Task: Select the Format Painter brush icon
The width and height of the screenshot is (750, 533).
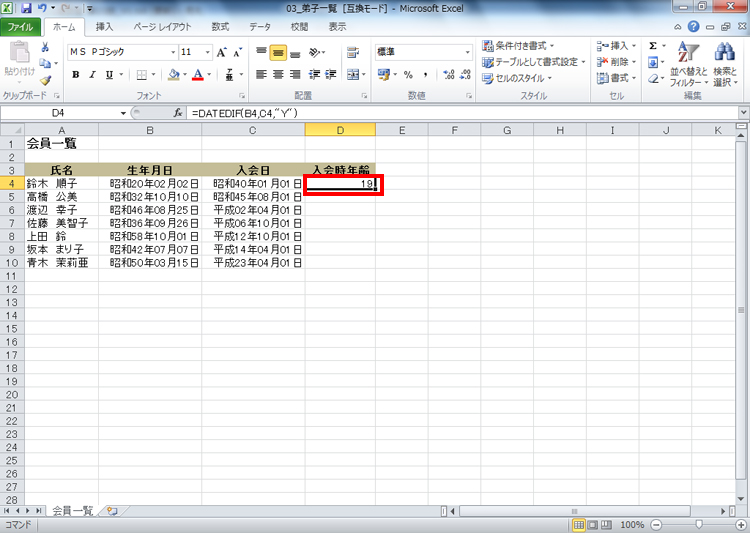Action: pyautogui.click(x=45, y=80)
